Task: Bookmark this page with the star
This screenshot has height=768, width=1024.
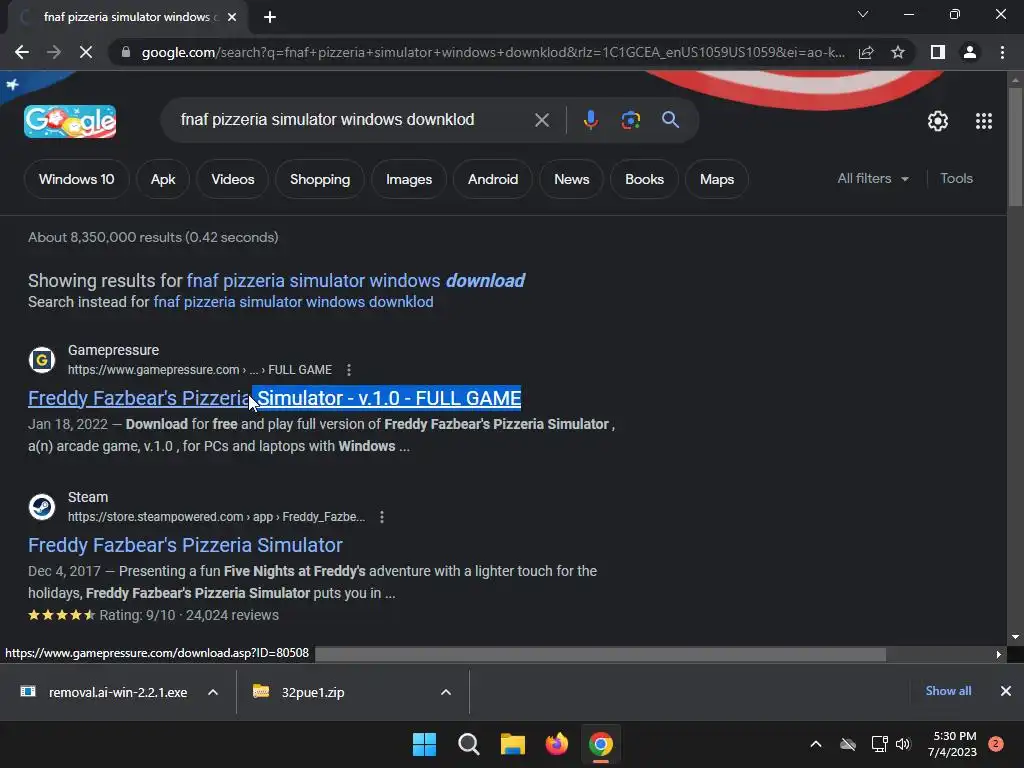Action: point(898,52)
